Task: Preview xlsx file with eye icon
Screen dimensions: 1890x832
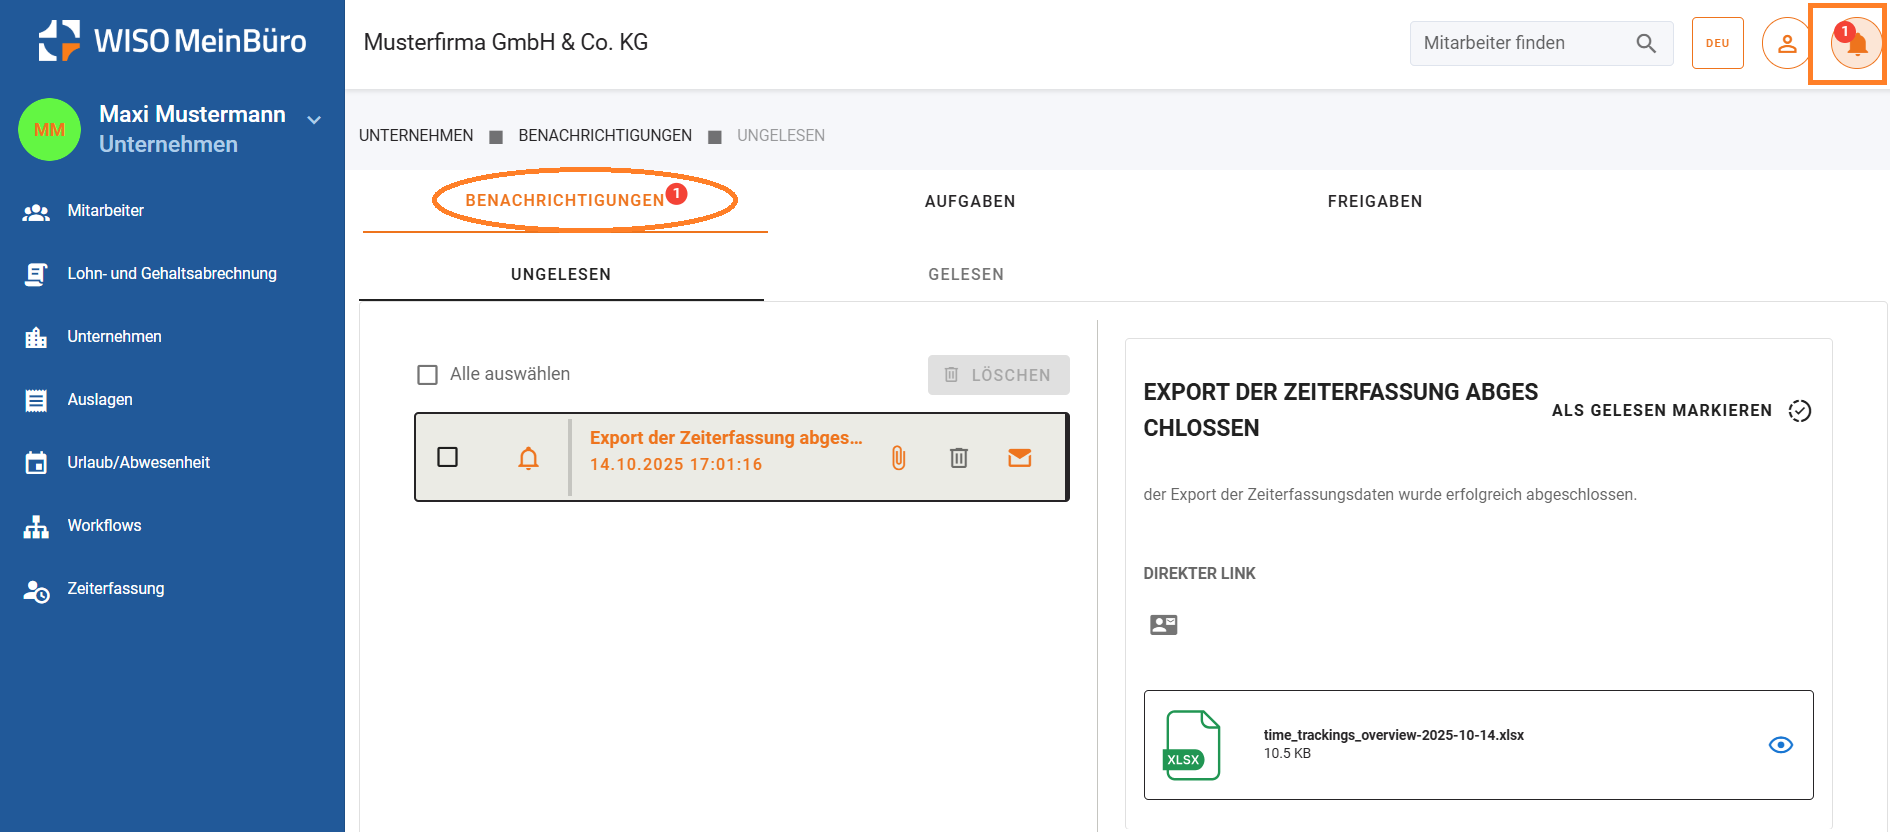Action: click(1780, 745)
